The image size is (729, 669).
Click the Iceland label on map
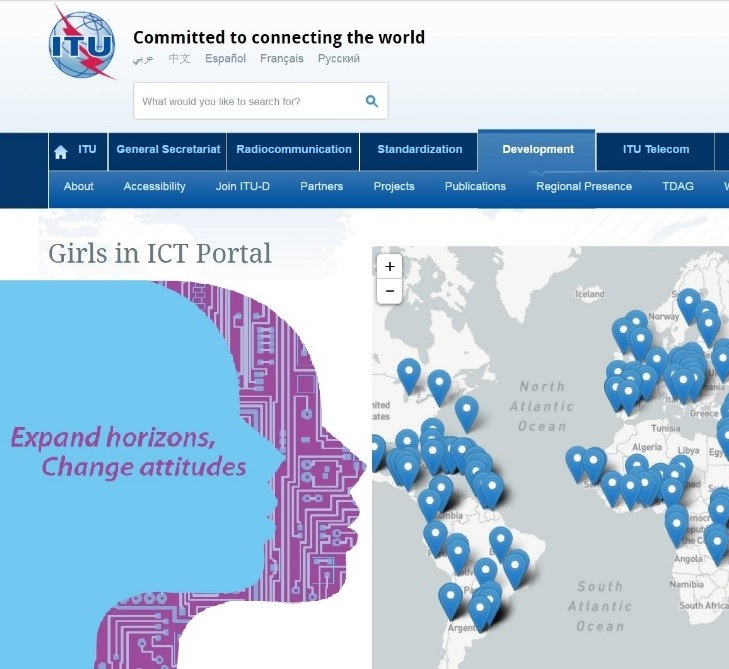click(590, 294)
